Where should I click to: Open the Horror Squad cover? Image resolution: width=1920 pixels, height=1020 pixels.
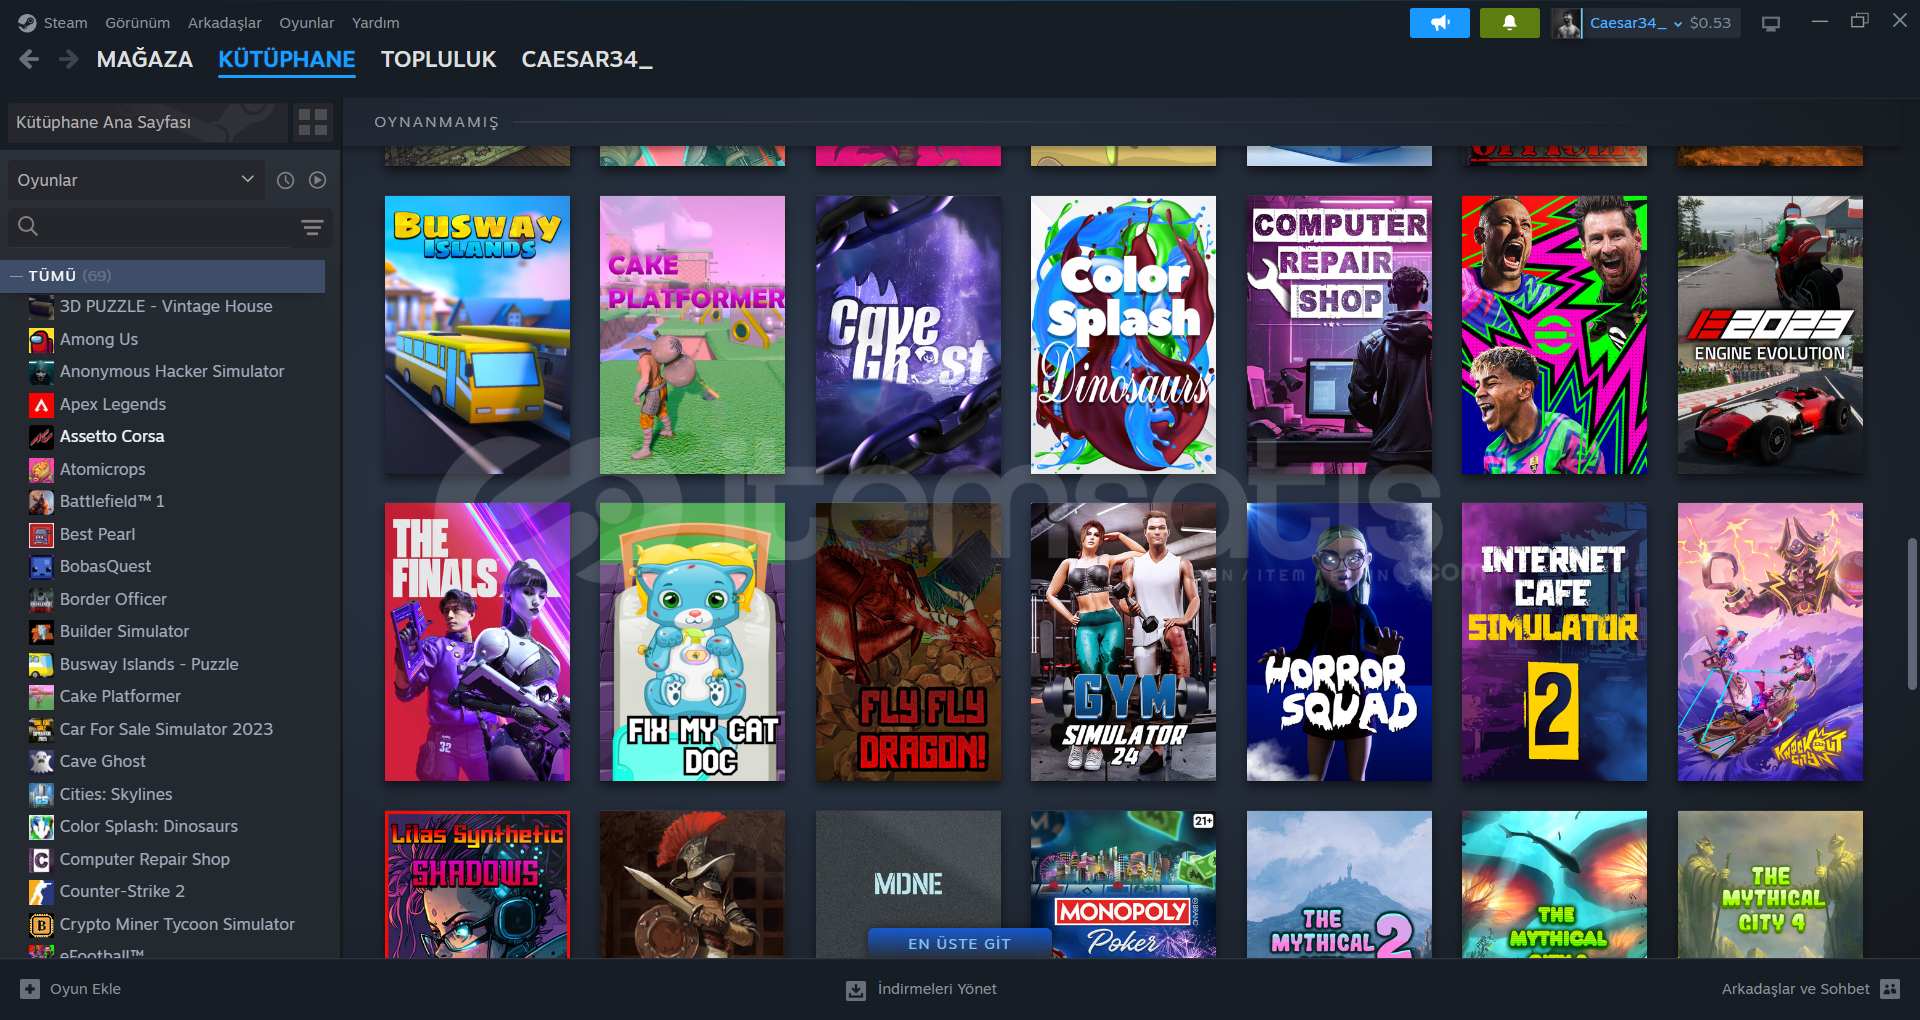(x=1339, y=642)
